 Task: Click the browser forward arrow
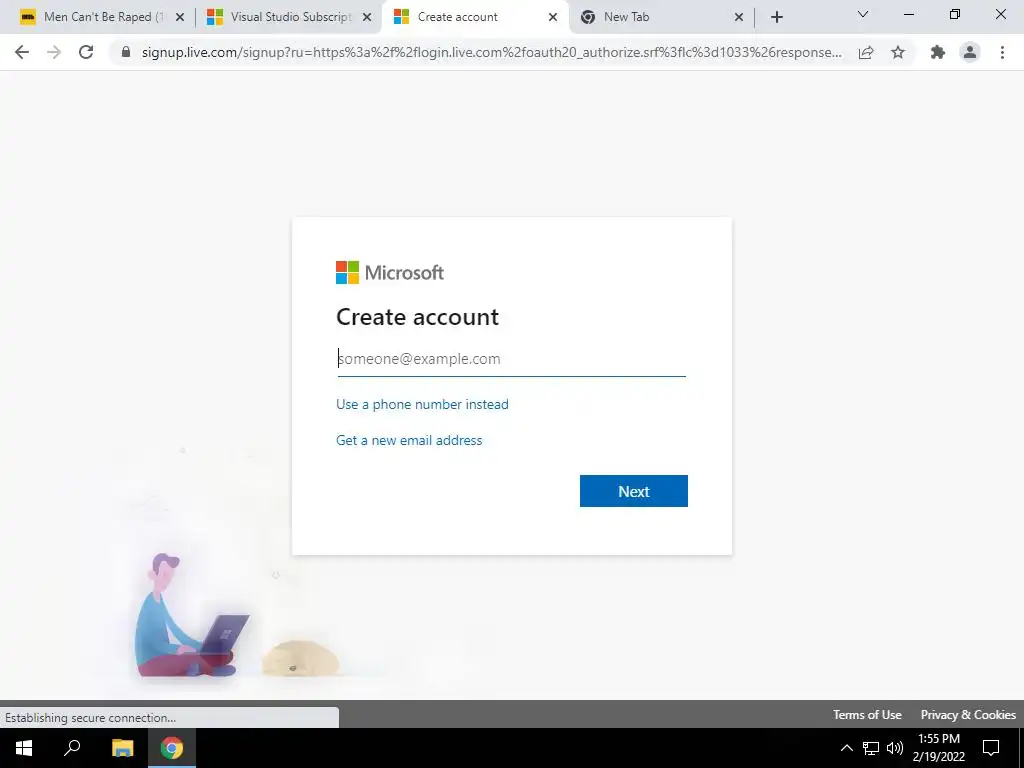(x=54, y=52)
